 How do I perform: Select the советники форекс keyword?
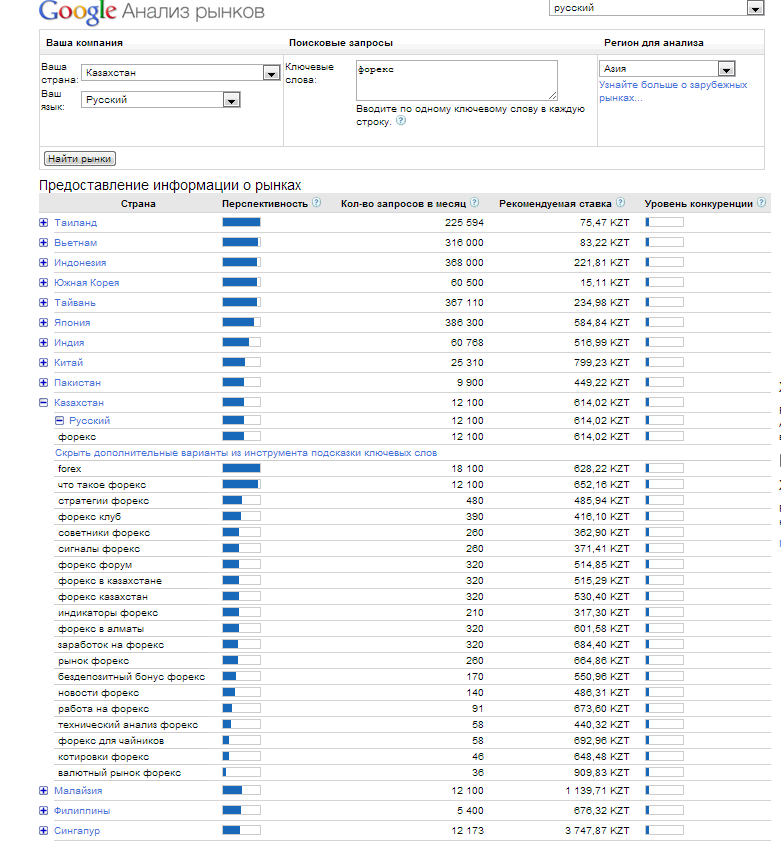pos(104,533)
